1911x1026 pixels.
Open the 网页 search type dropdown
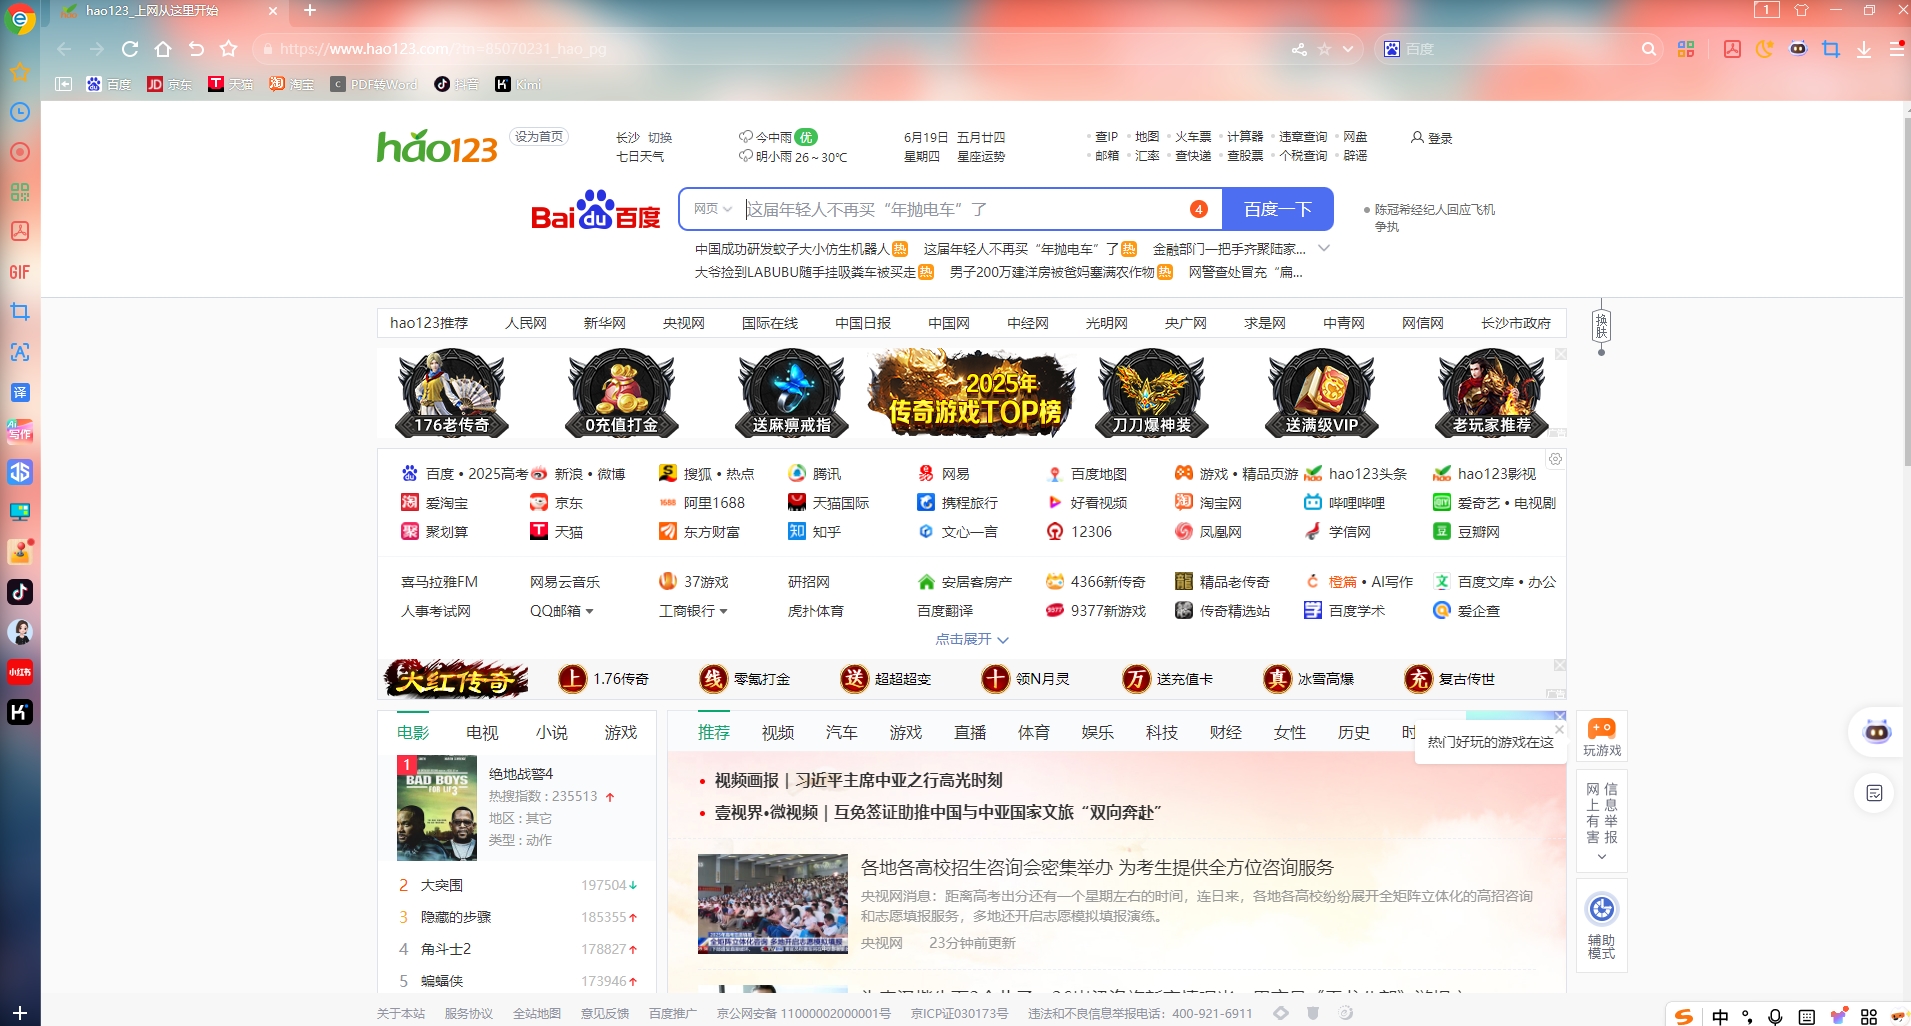(x=713, y=209)
